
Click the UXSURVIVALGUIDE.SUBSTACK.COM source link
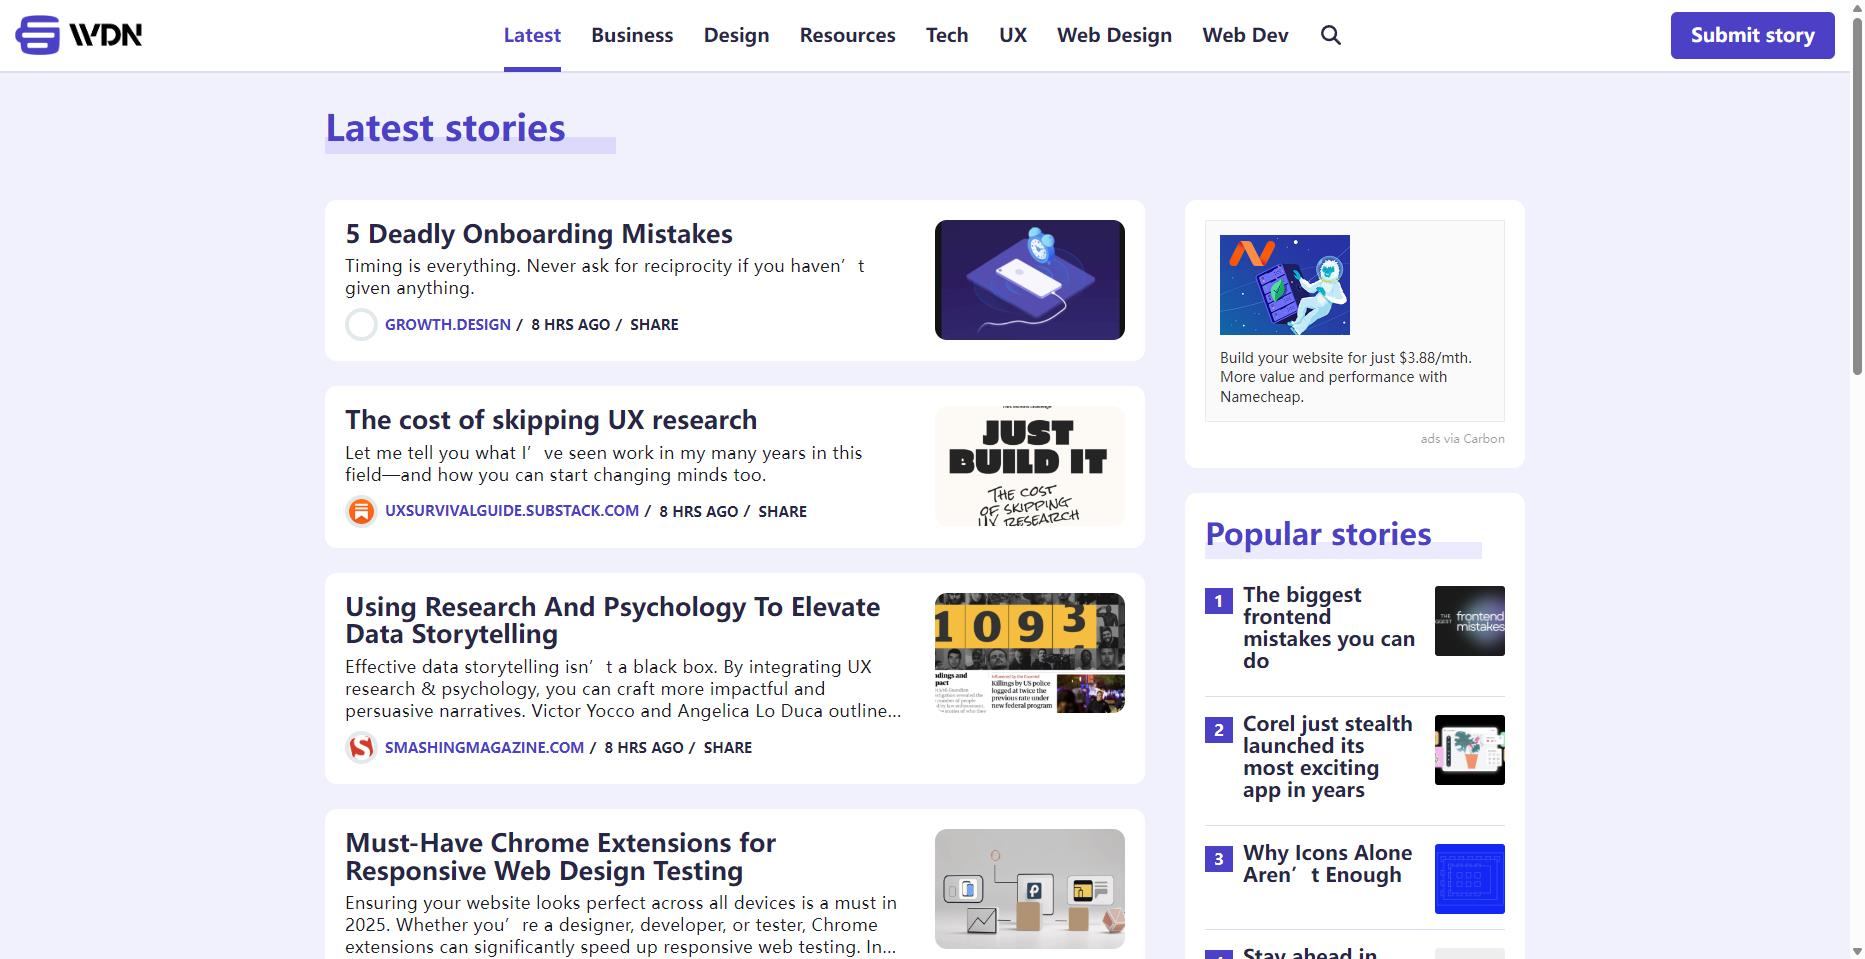pos(512,511)
